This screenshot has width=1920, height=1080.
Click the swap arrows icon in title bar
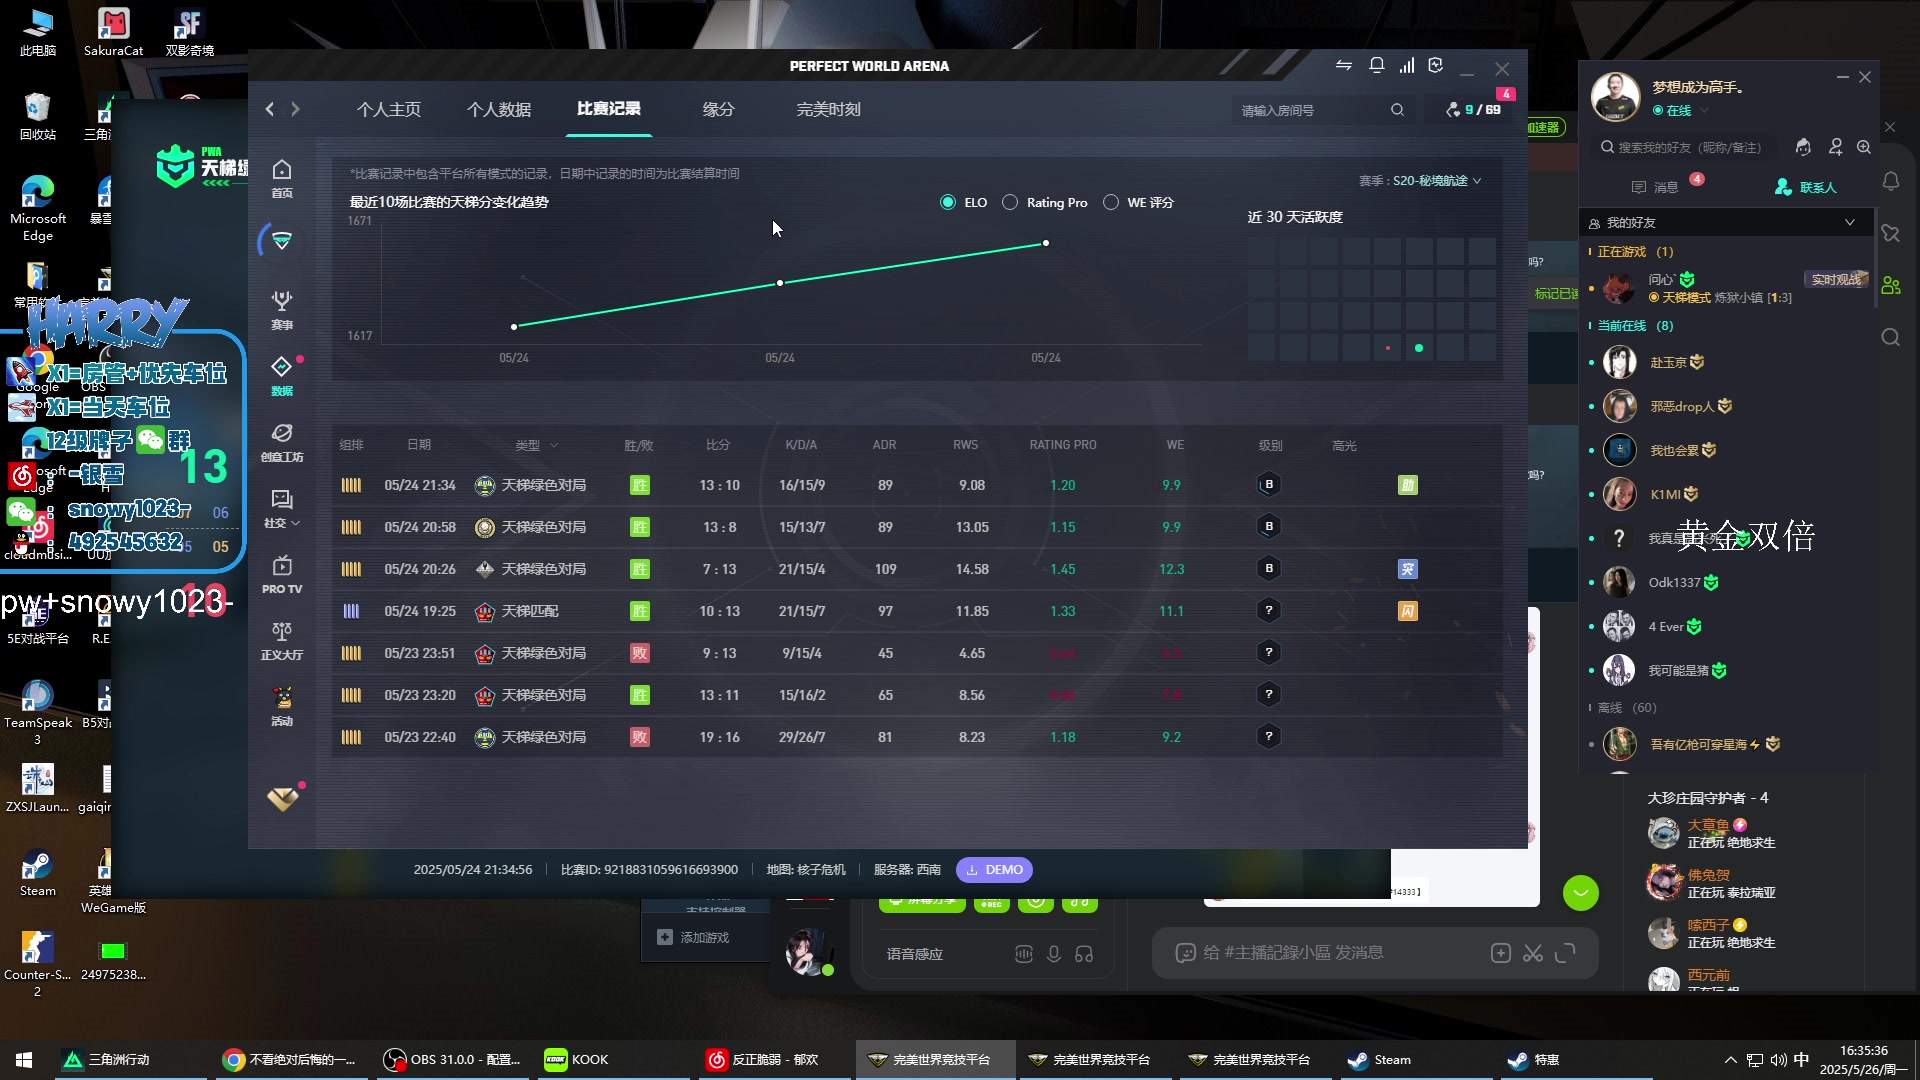[1344, 66]
